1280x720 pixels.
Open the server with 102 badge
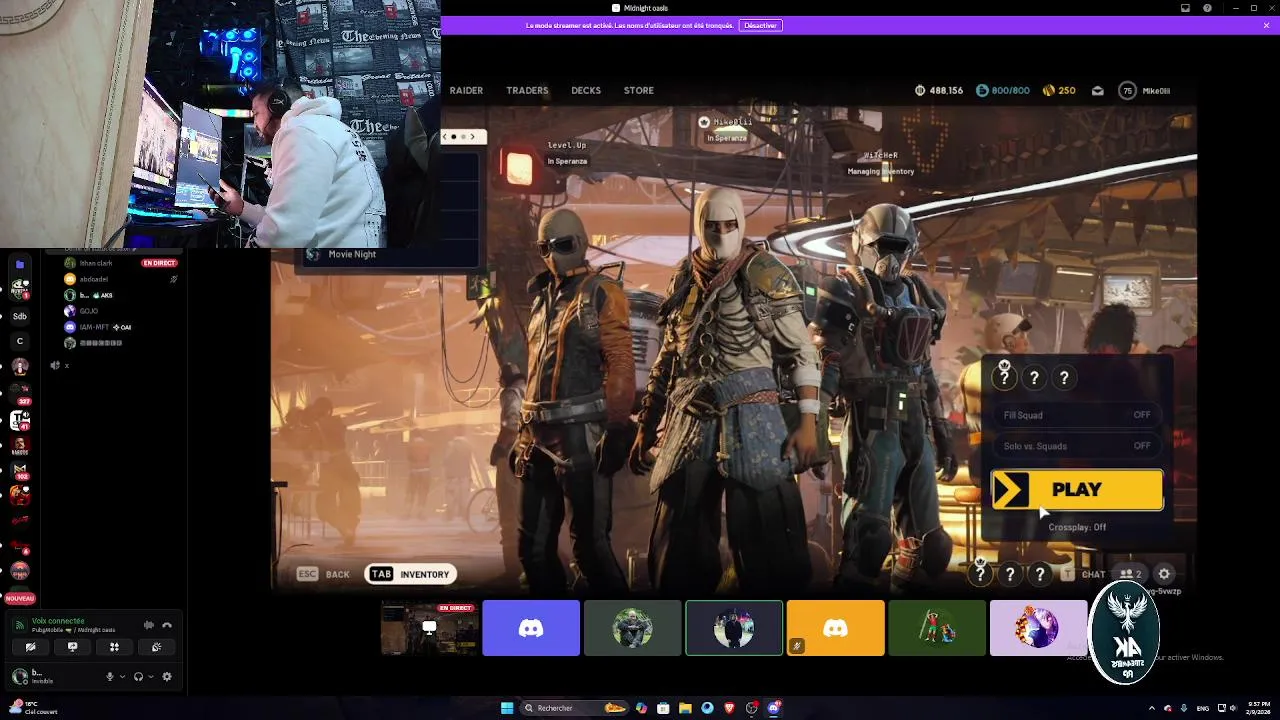coord(19,469)
